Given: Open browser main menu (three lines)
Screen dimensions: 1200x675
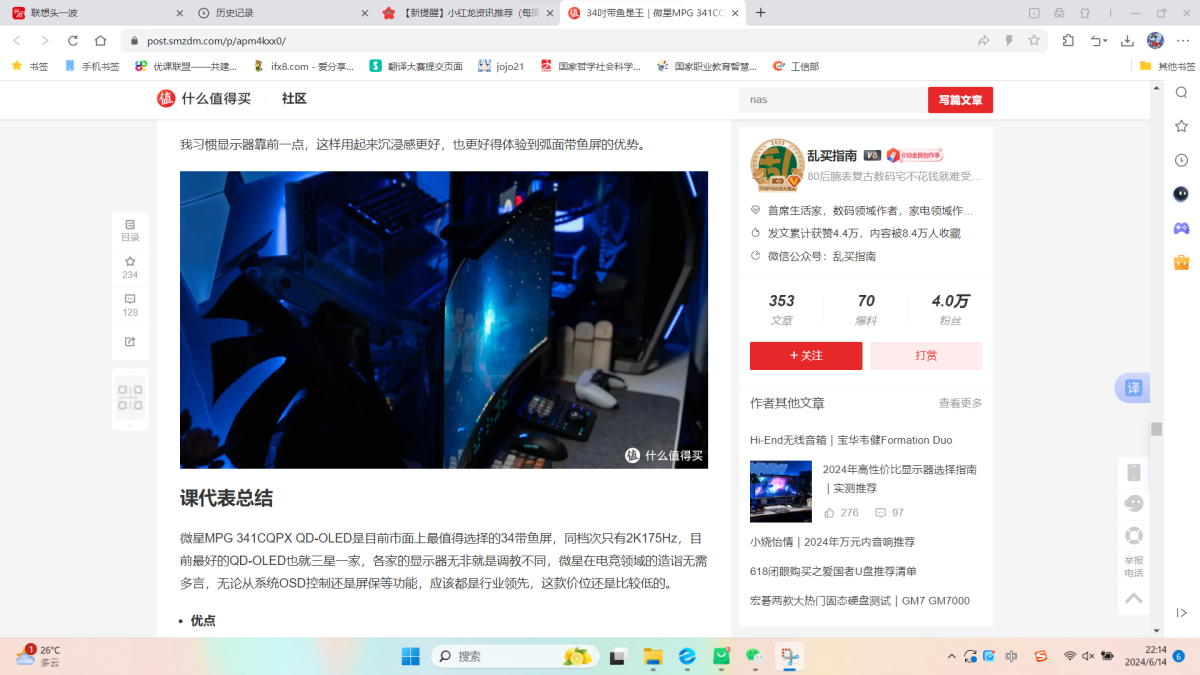Looking at the screenshot, I should pos(1183,41).
